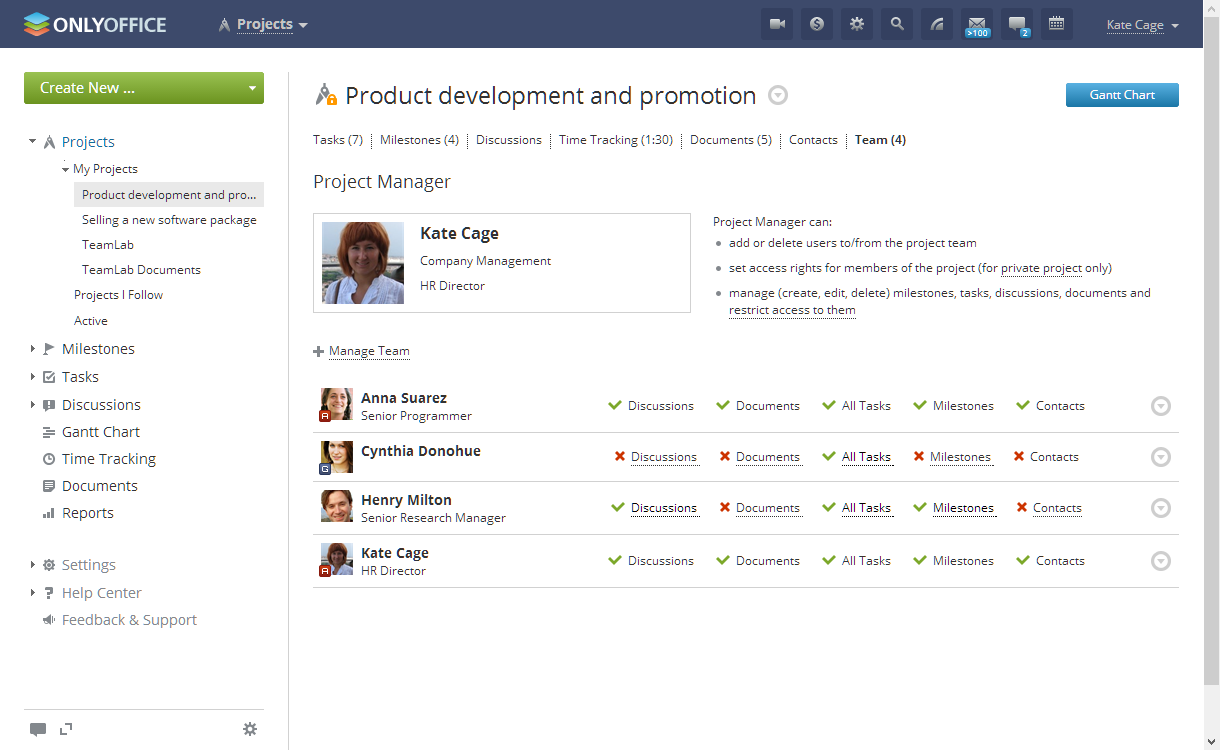Open the feed icon in top bar
Image resolution: width=1220 pixels, height=750 pixels.
tap(937, 24)
